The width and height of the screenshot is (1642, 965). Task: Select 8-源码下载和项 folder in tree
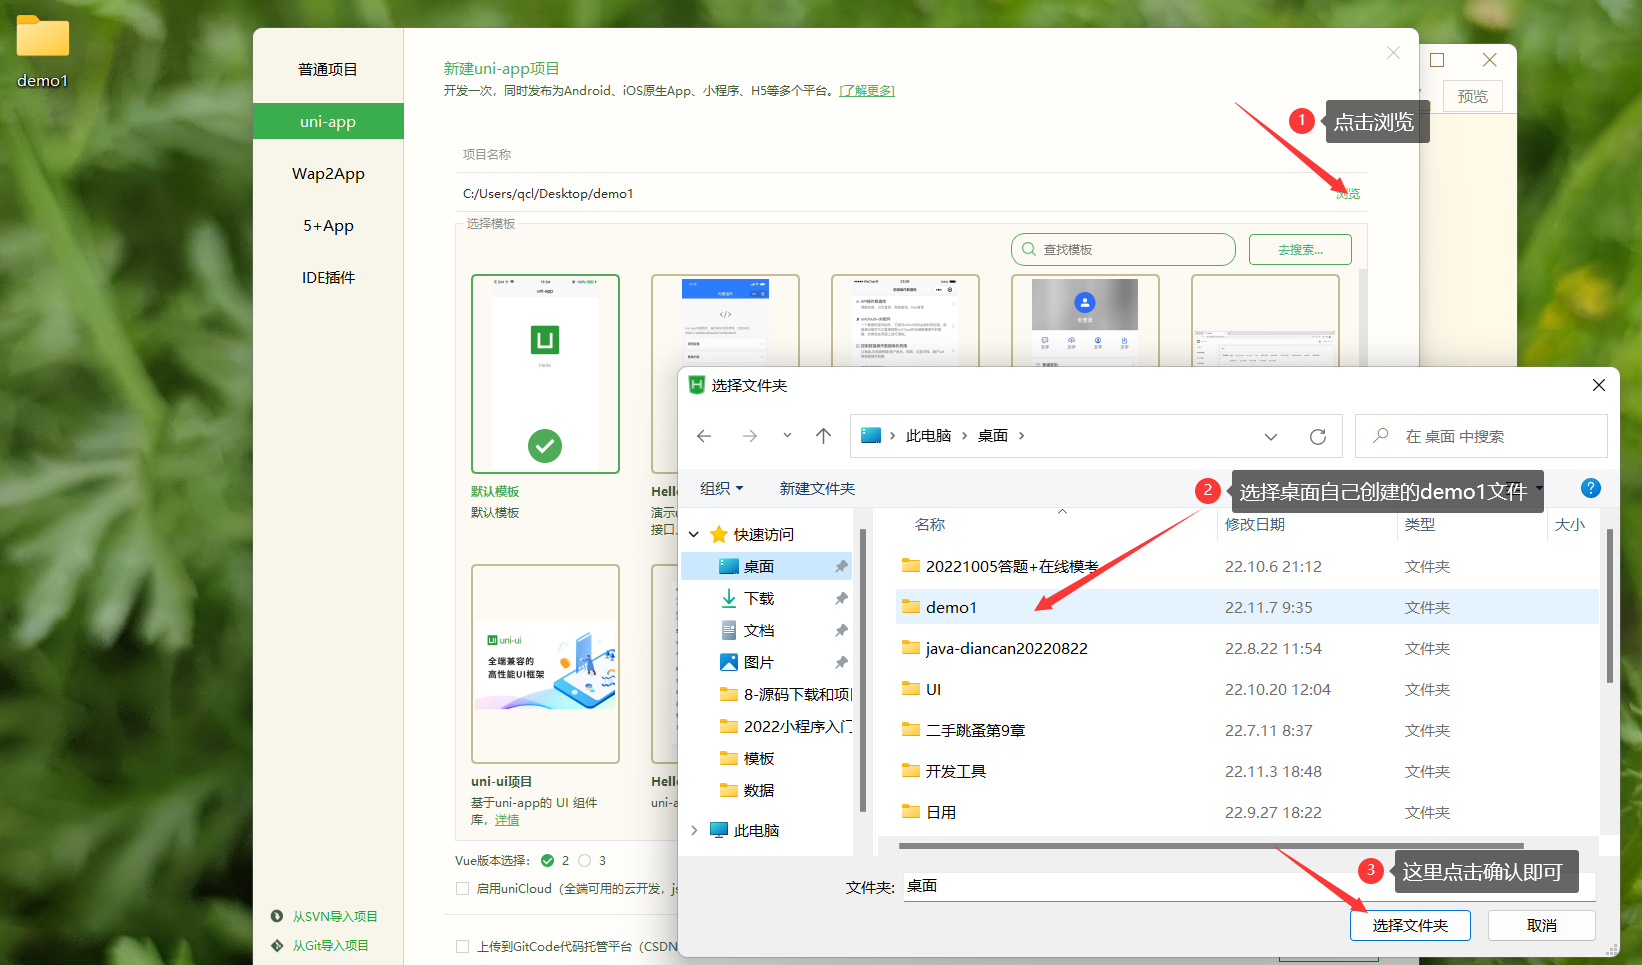point(785,694)
